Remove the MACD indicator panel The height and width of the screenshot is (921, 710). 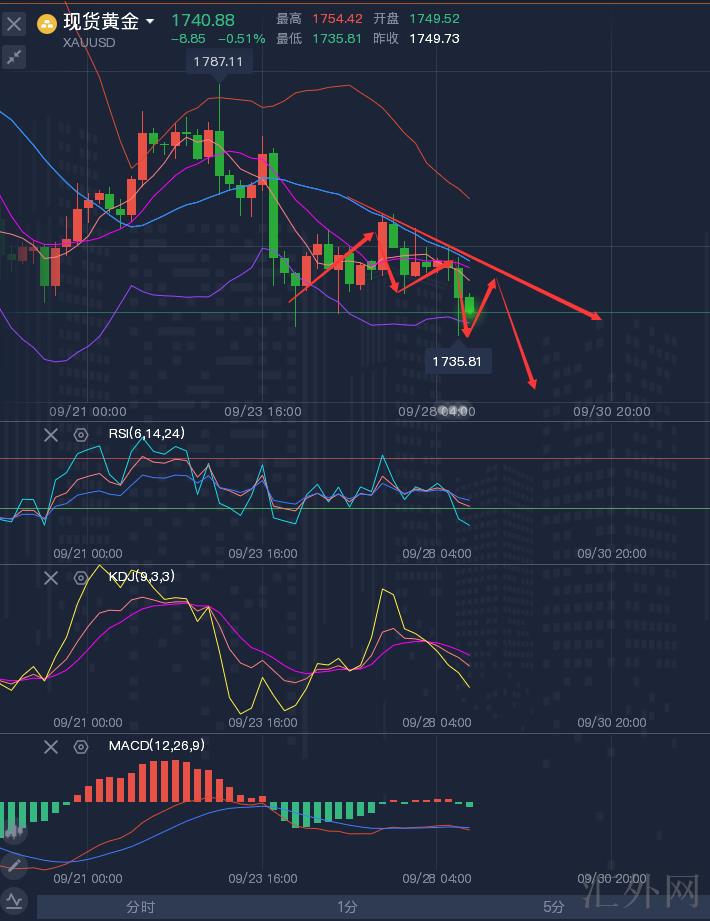51,747
